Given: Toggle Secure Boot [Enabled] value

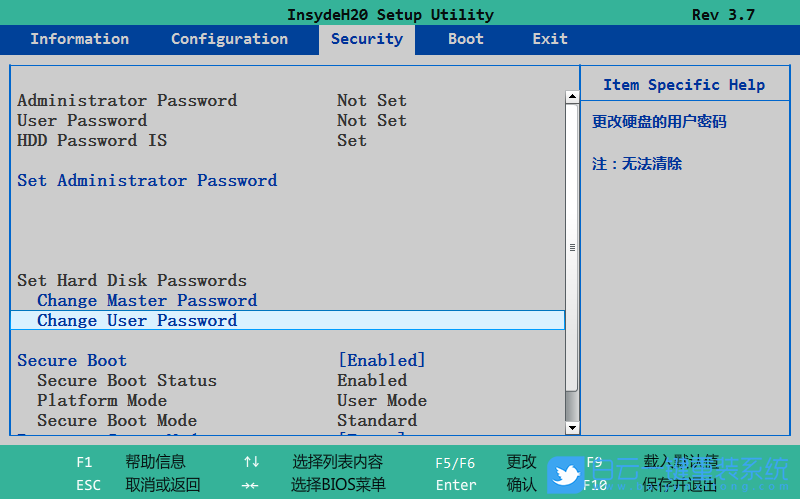Looking at the screenshot, I should [x=381, y=360].
